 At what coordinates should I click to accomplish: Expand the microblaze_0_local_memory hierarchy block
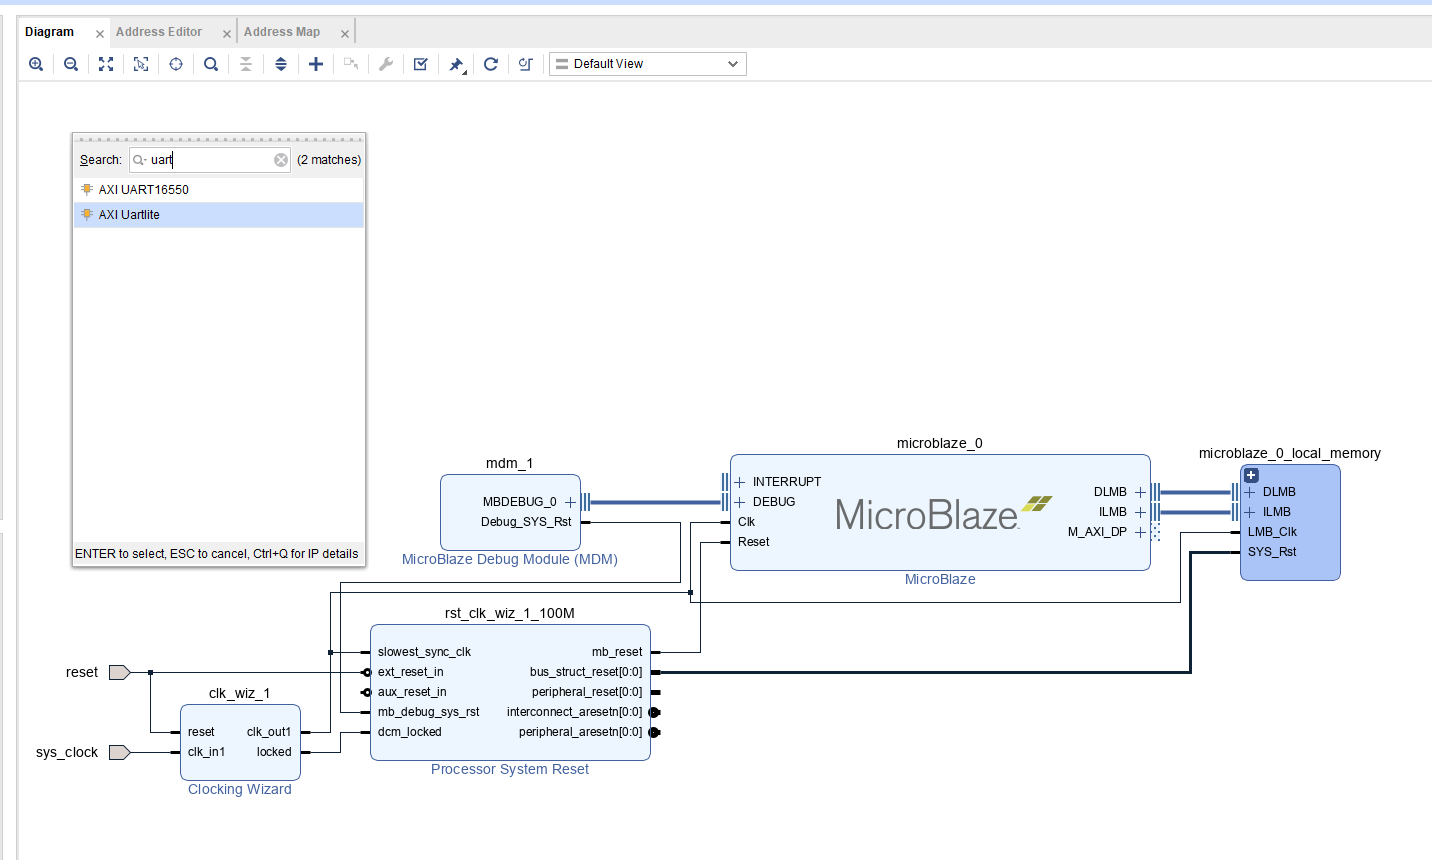pyautogui.click(x=1251, y=476)
